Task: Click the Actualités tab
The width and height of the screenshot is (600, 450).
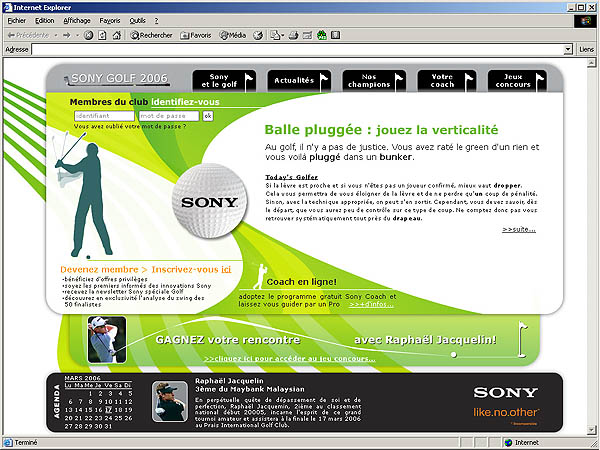Action: tap(299, 81)
